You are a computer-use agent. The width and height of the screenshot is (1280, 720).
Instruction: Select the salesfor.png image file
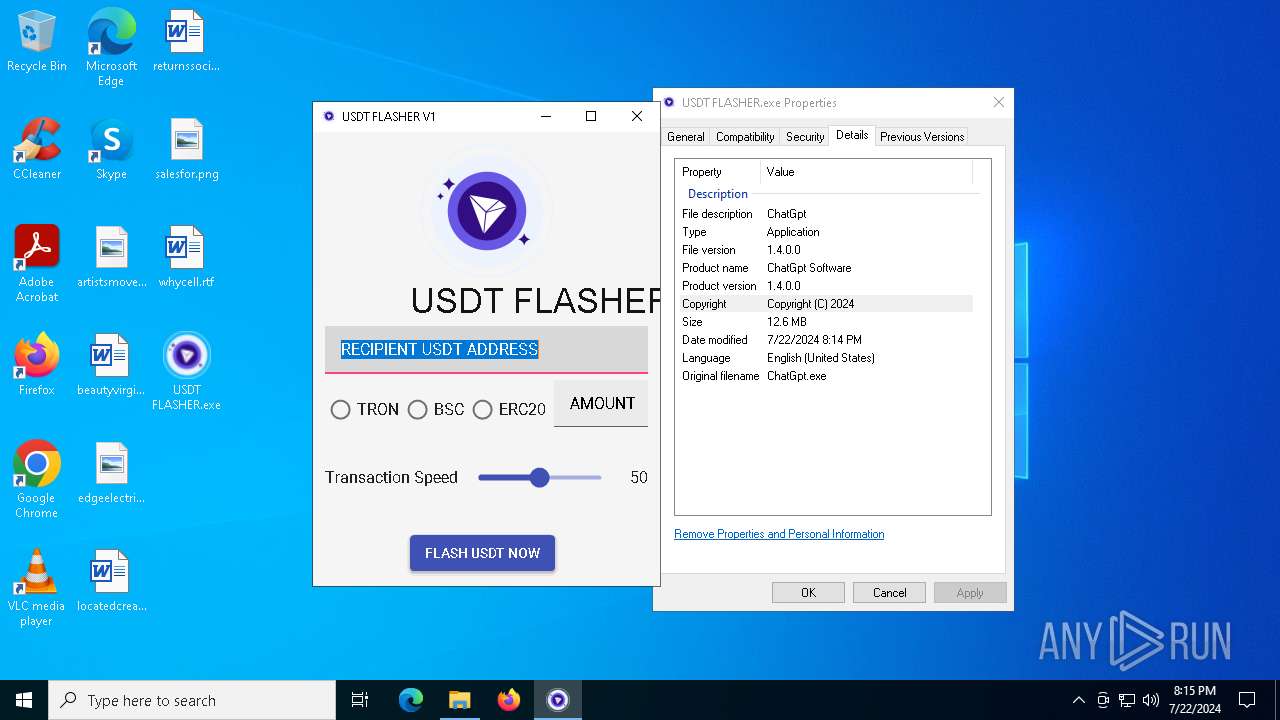click(x=186, y=149)
